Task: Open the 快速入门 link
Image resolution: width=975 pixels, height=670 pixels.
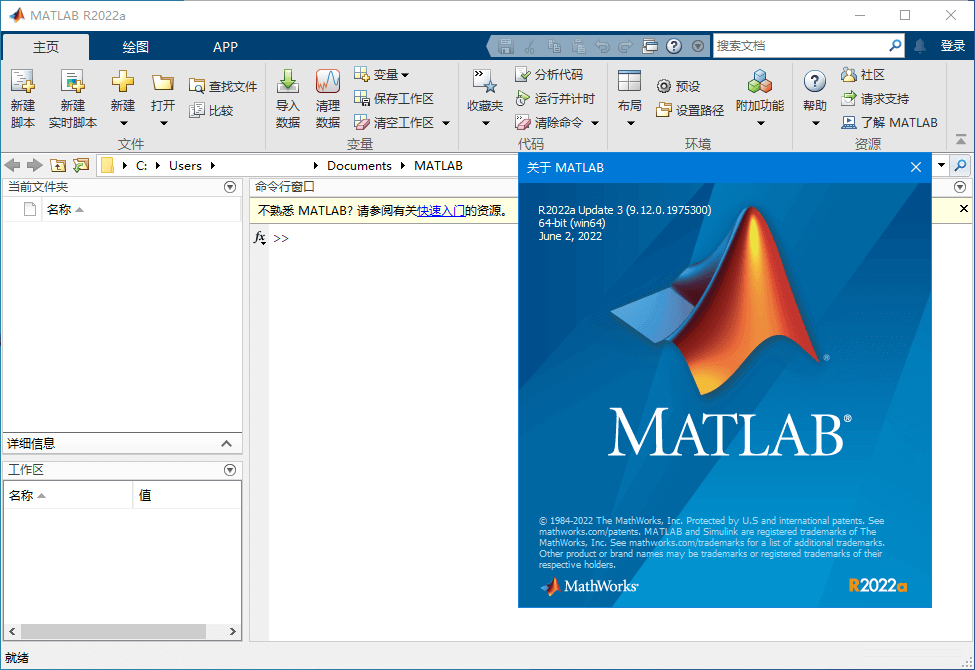Action: pos(441,211)
